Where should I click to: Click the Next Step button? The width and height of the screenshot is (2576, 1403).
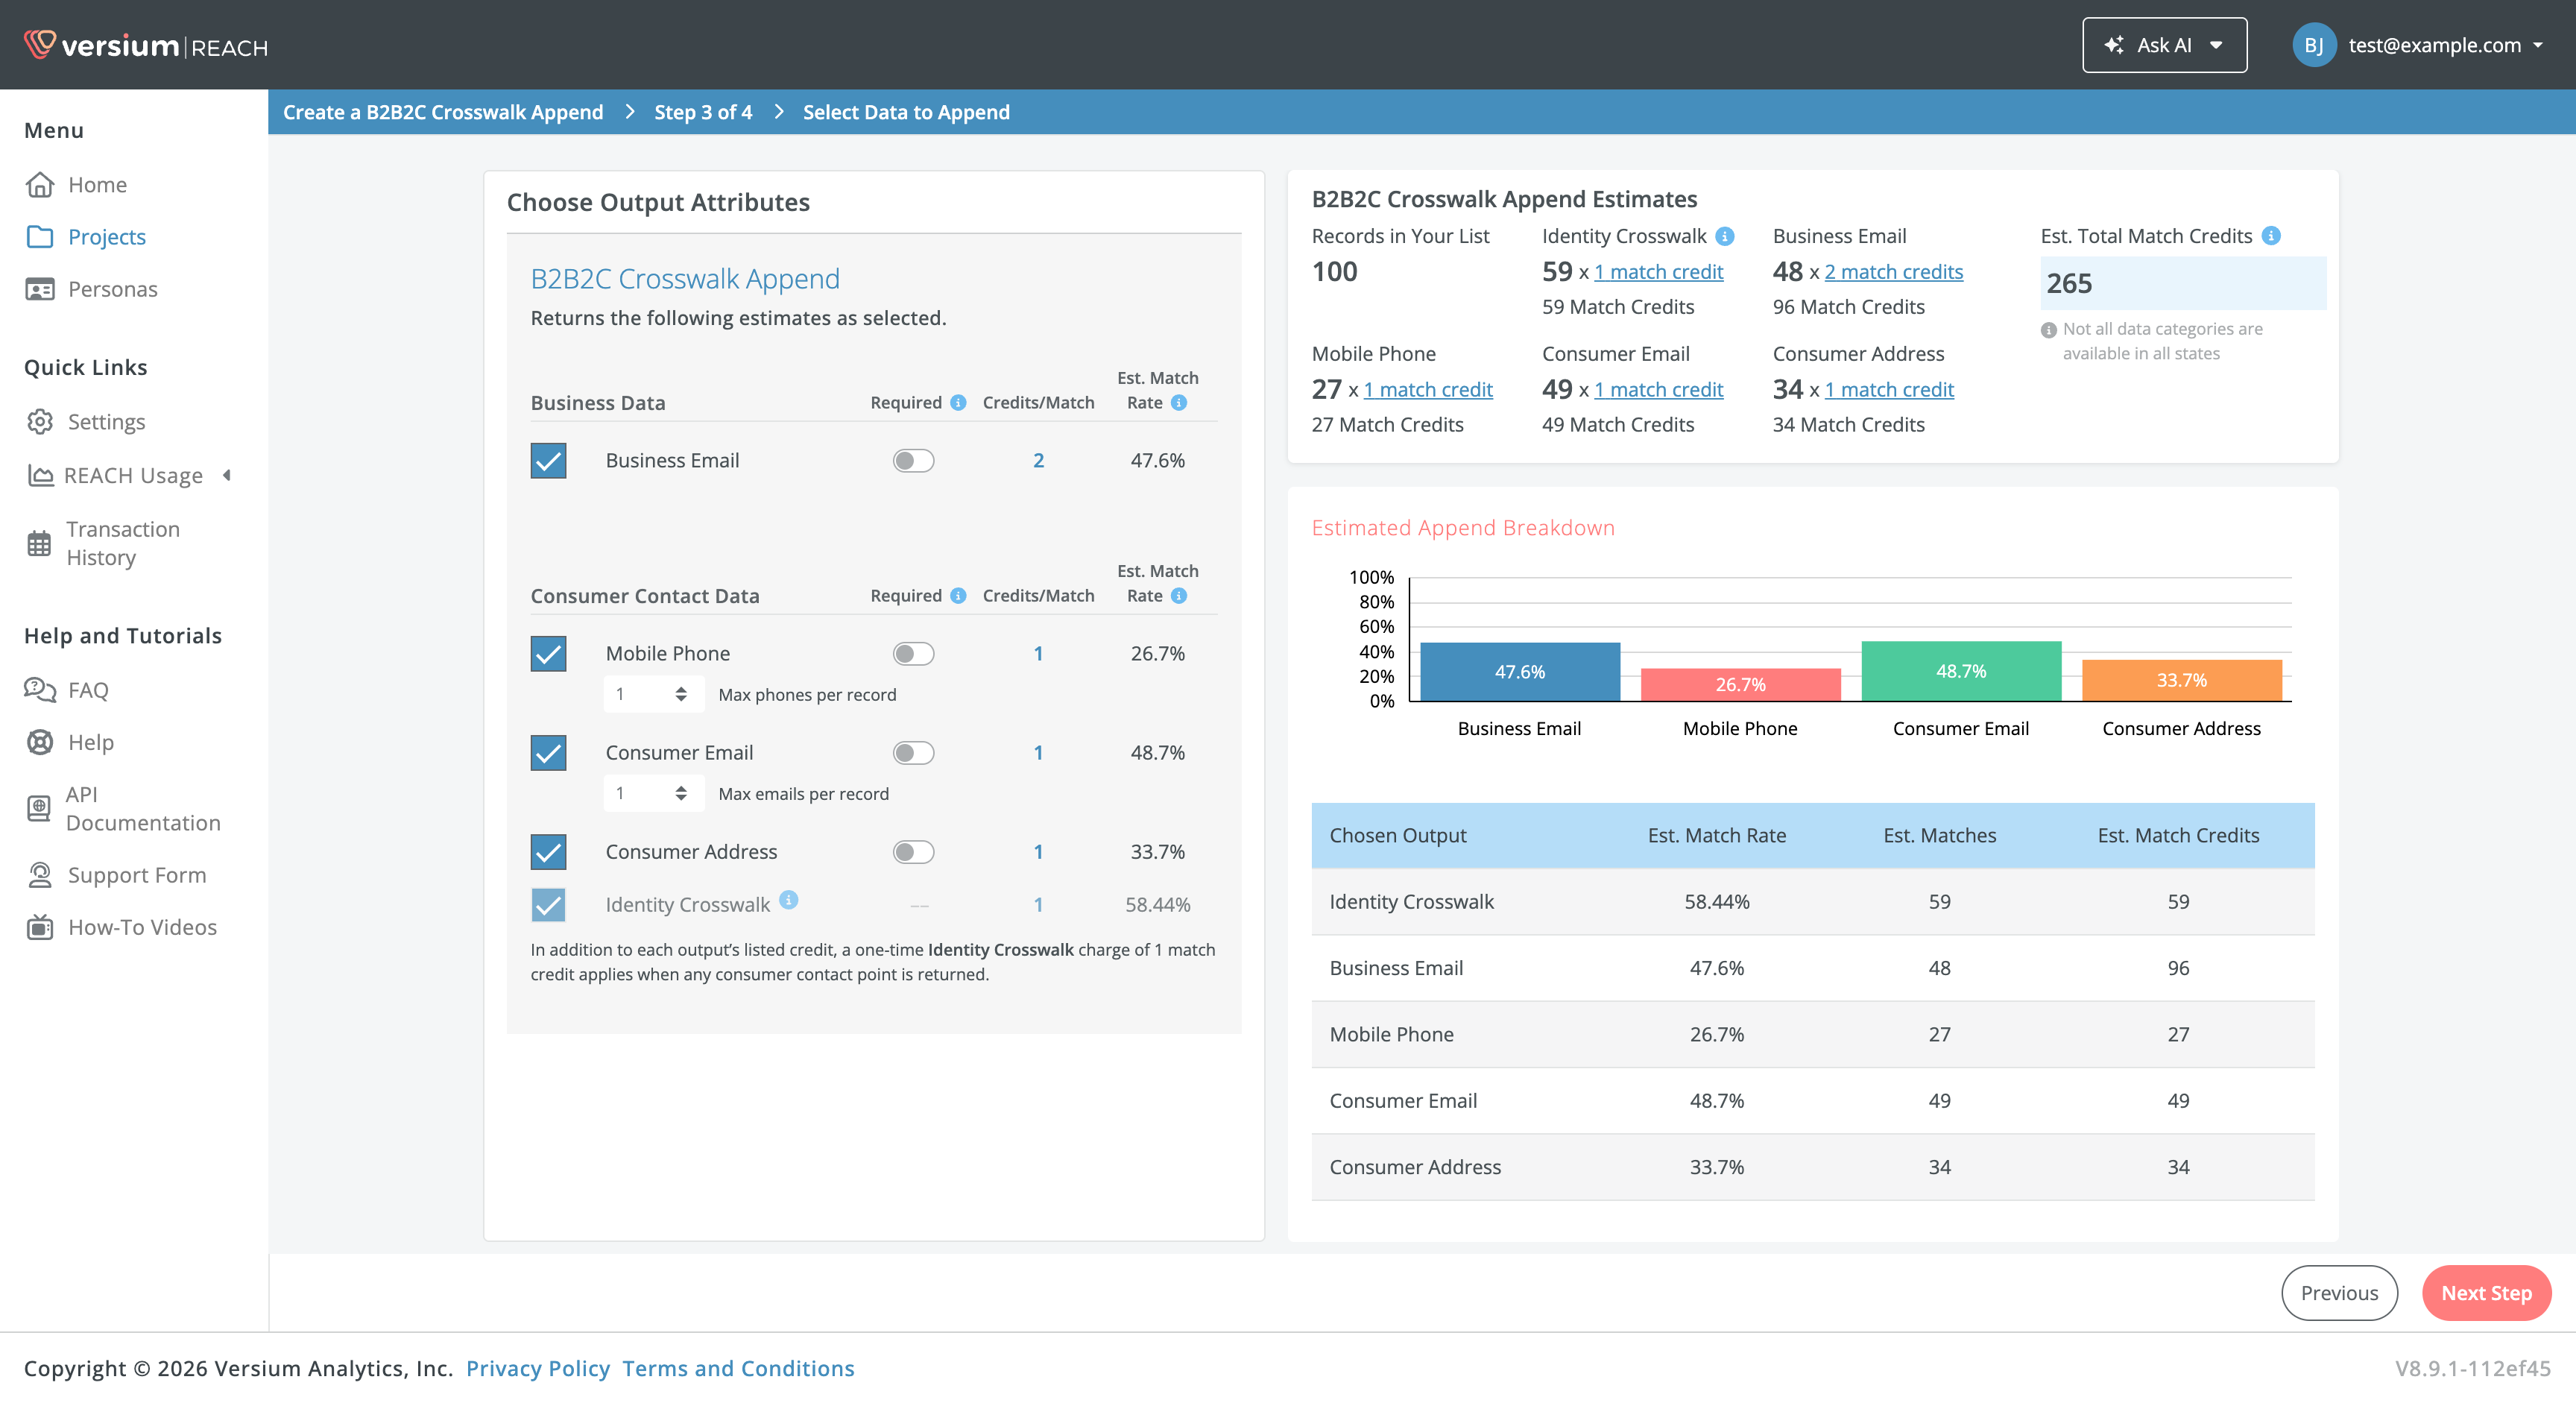click(x=2486, y=1293)
